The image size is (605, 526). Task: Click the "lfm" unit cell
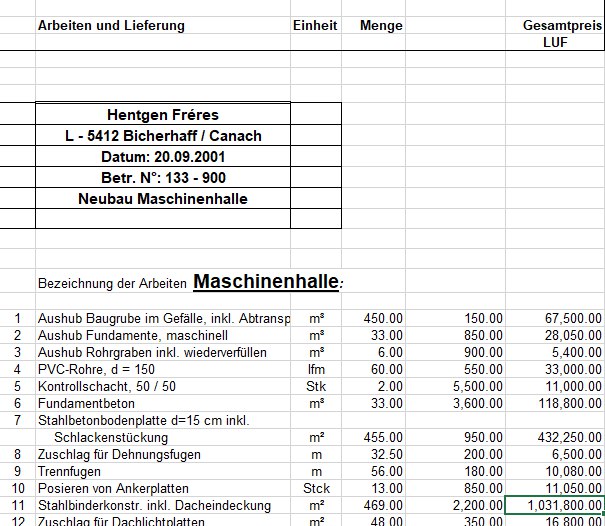(x=316, y=369)
